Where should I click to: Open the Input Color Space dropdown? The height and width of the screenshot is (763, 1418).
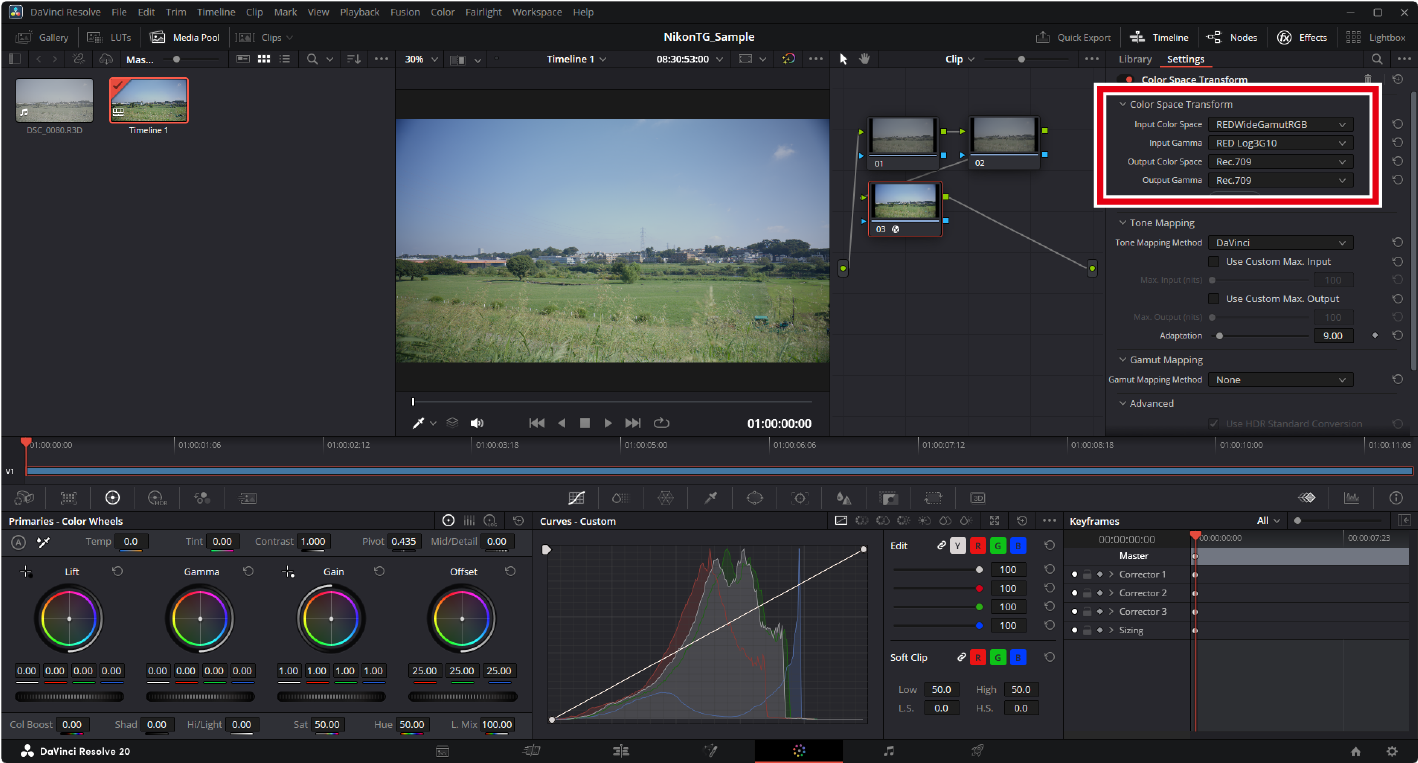1279,125
